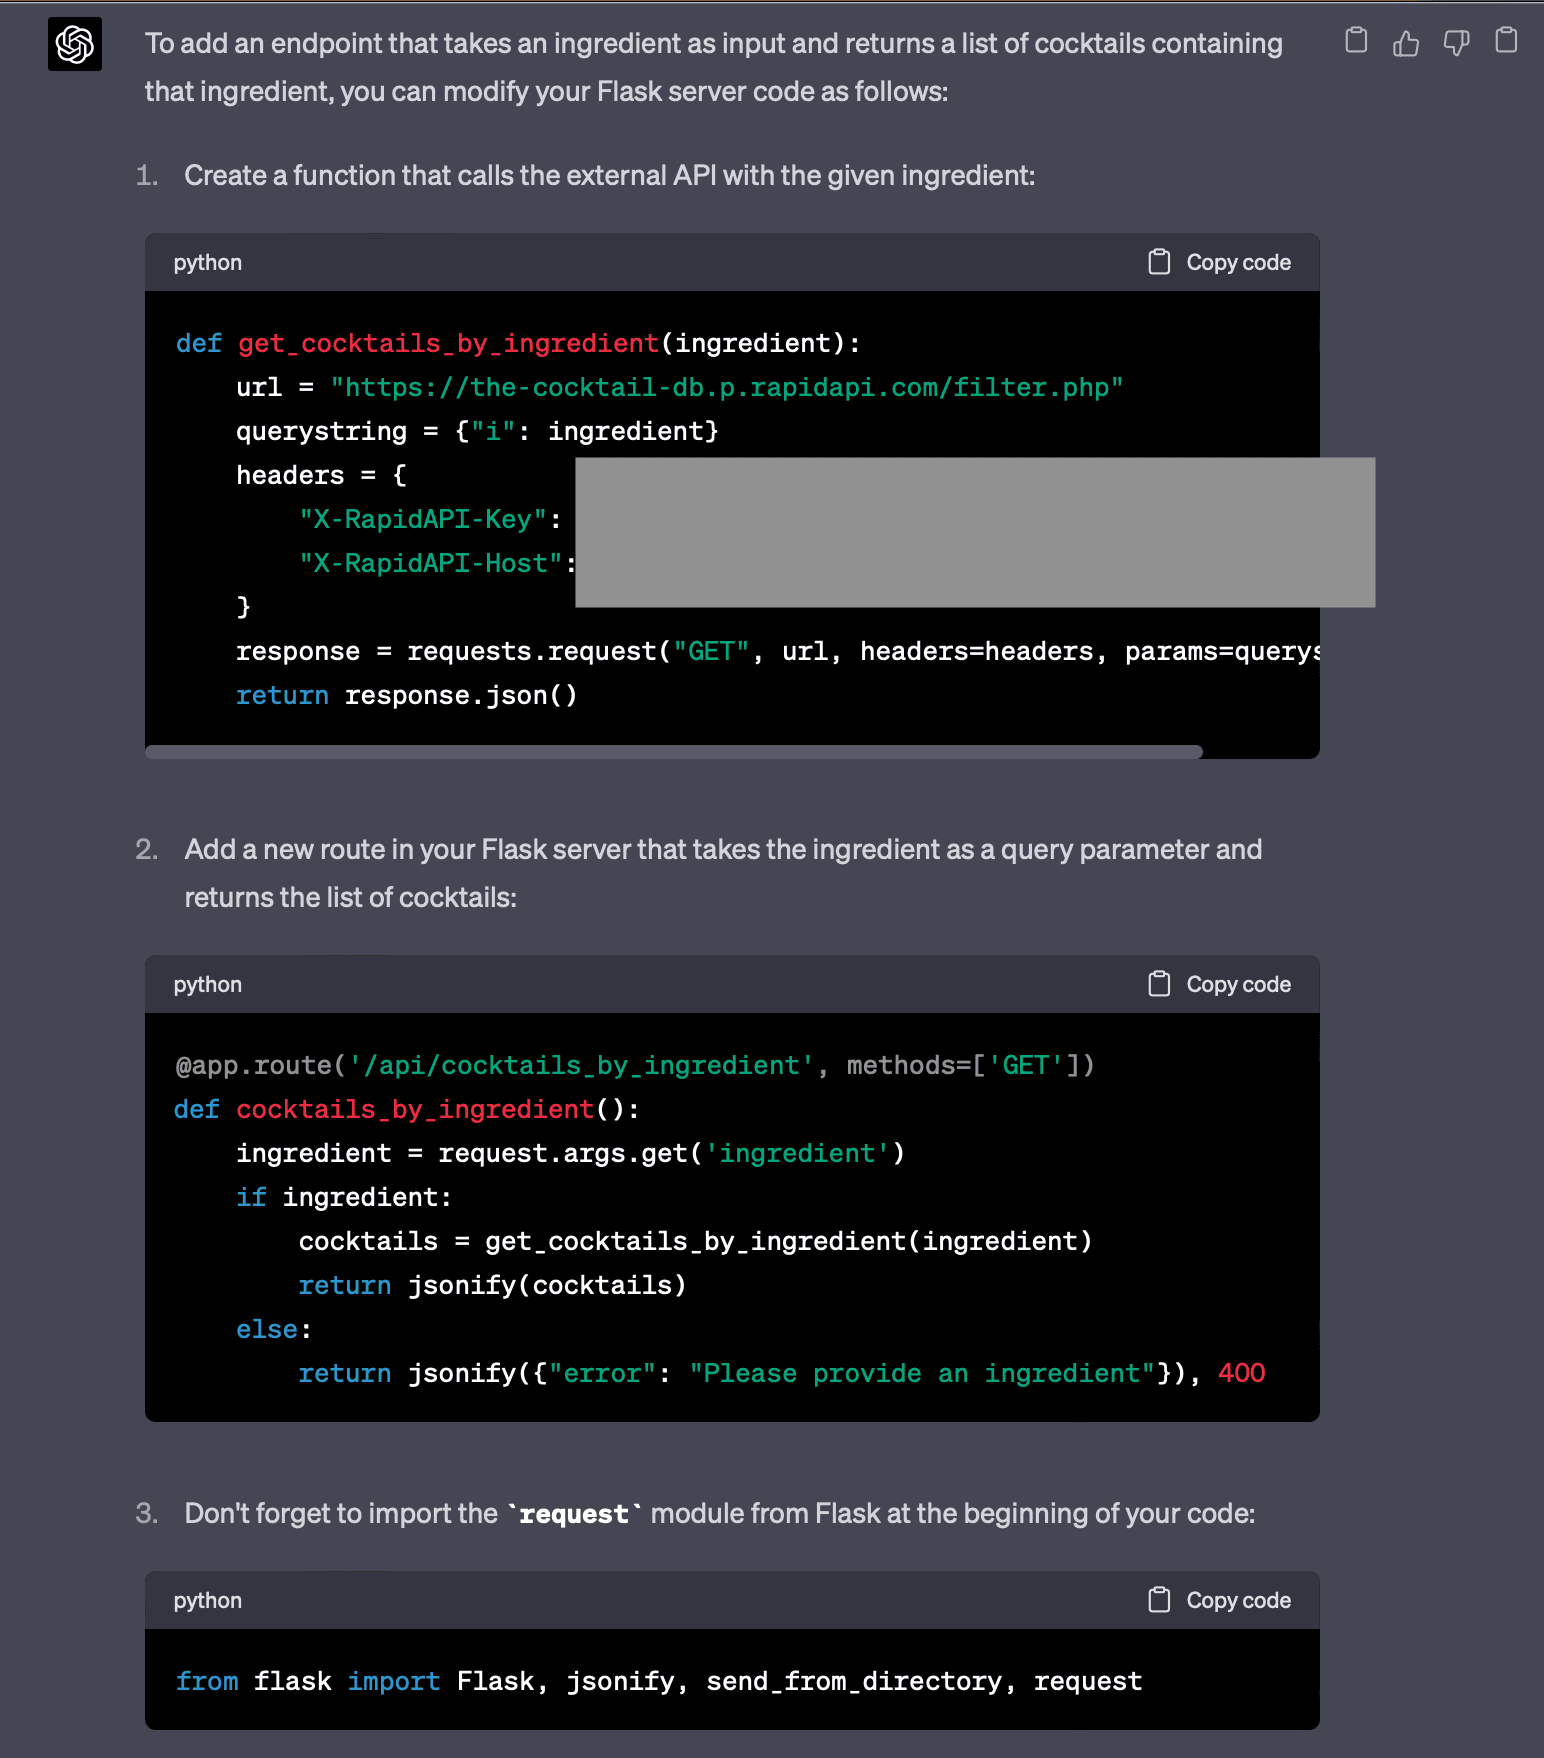Click the "X-RapidAPI-Key" header string
The image size is (1544, 1758).
tap(423, 520)
